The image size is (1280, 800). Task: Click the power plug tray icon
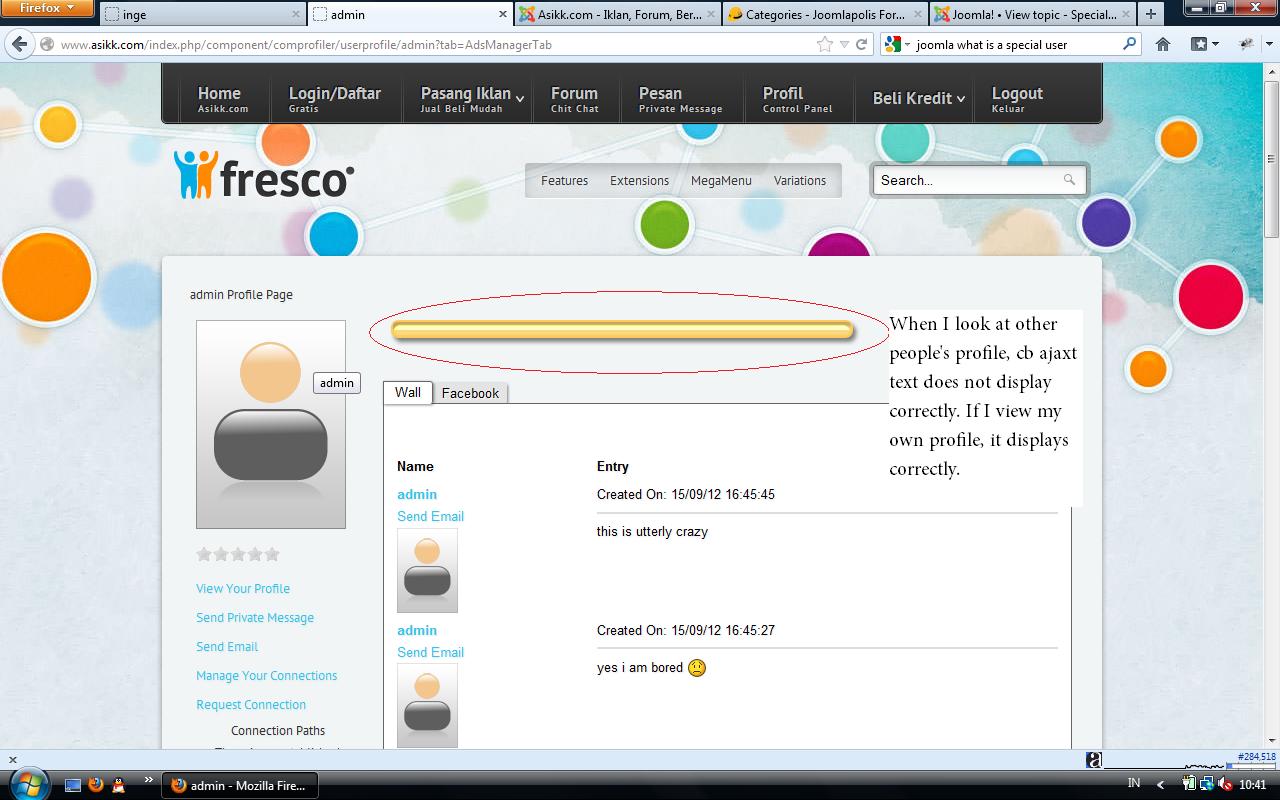tap(1190, 785)
